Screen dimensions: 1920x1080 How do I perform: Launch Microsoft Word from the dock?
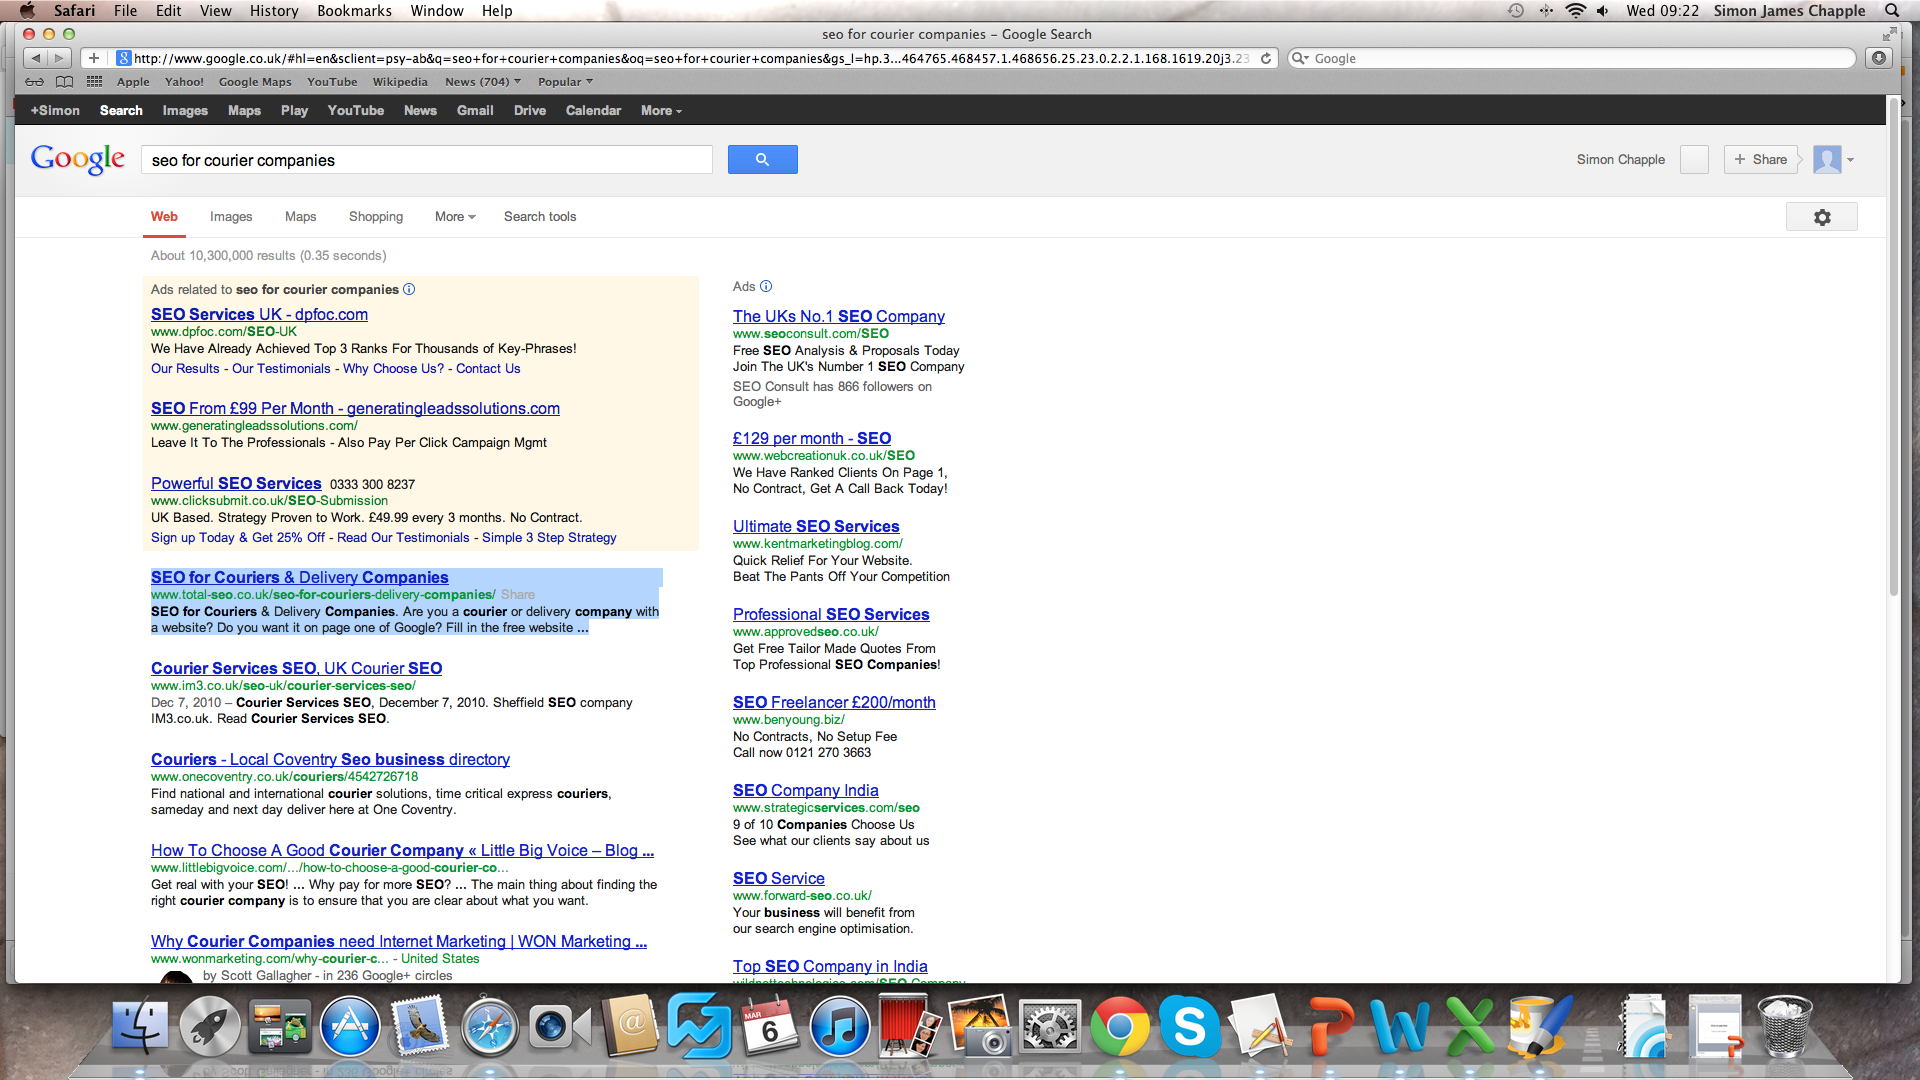[1400, 1027]
